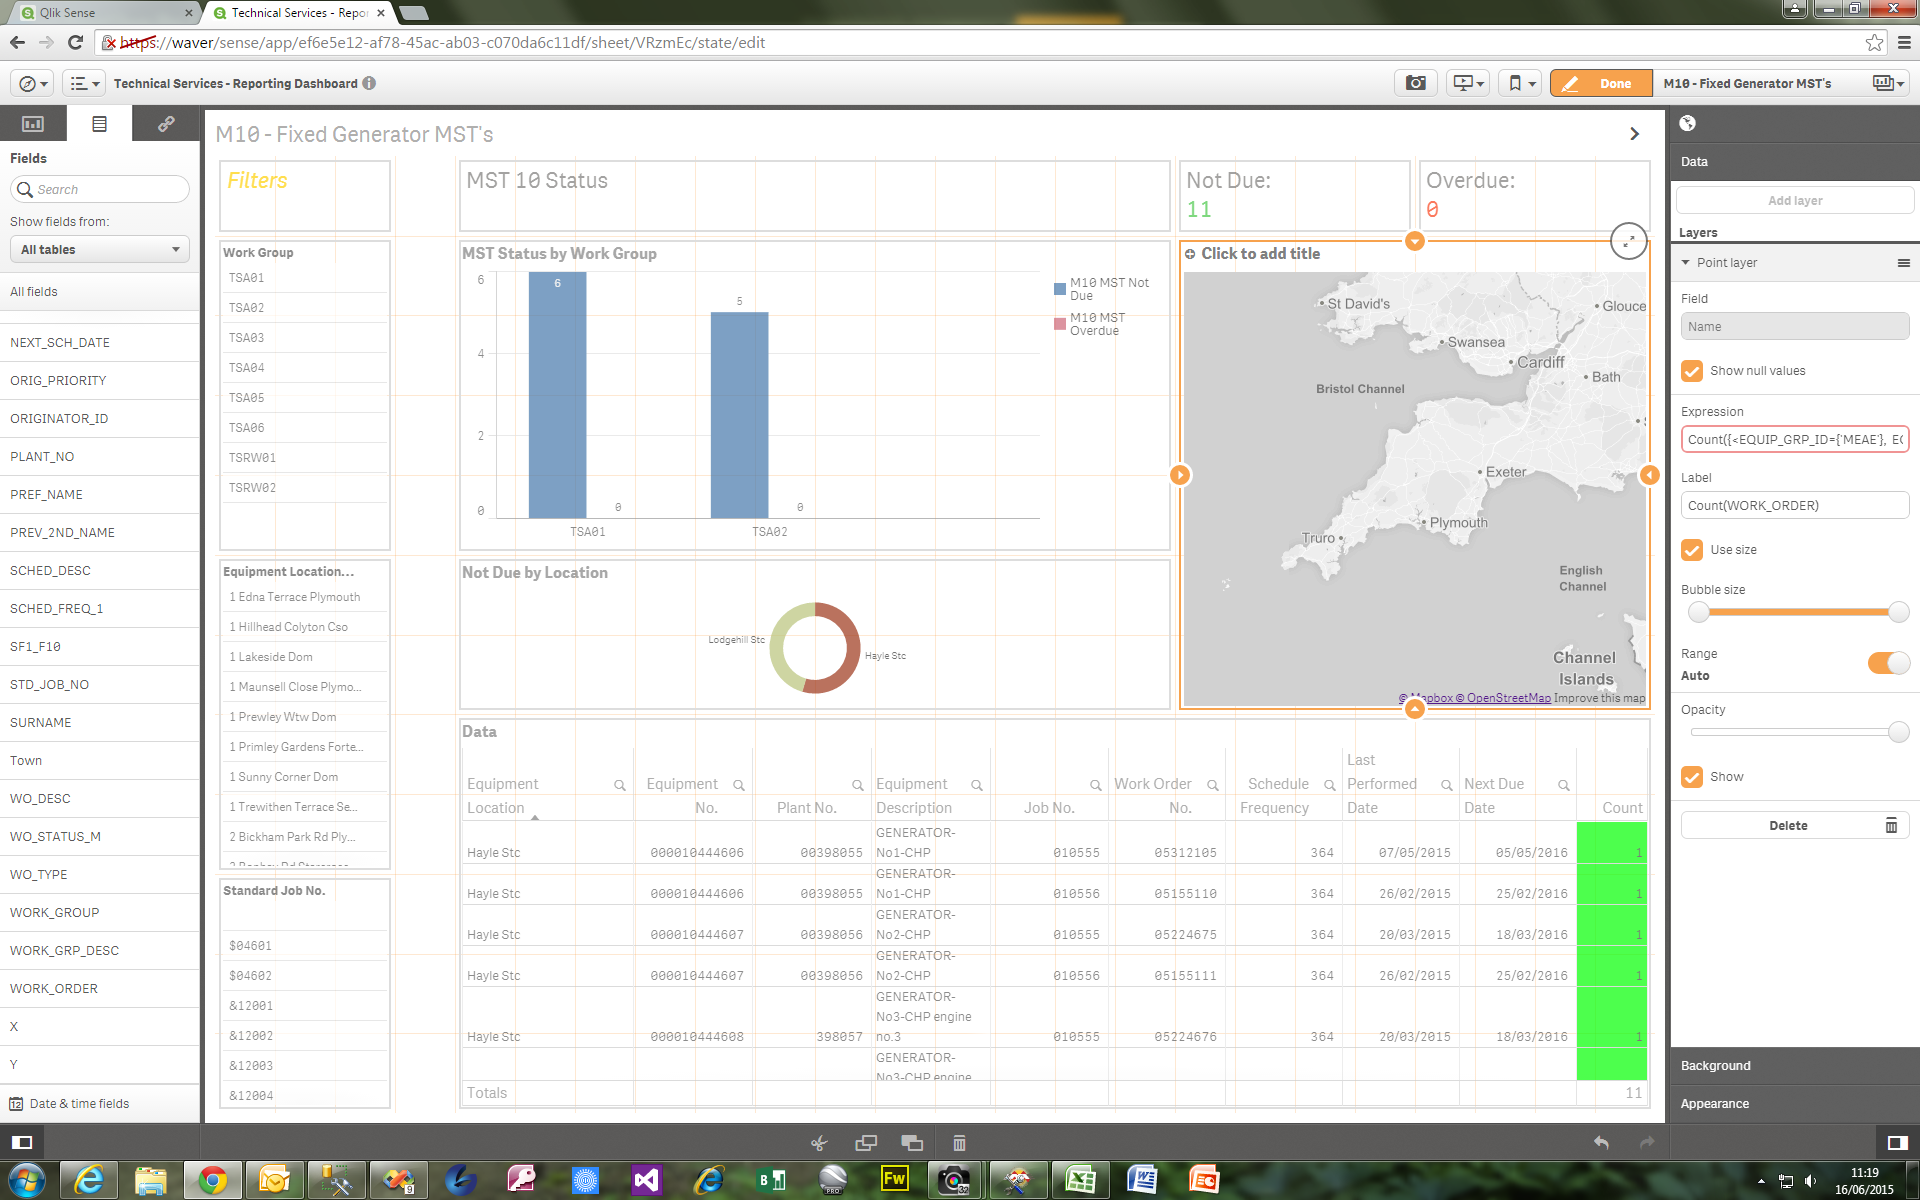Open the stories monitor dropdown
The height and width of the screenshot is (1200, 1920).
tap(1468, 84)
